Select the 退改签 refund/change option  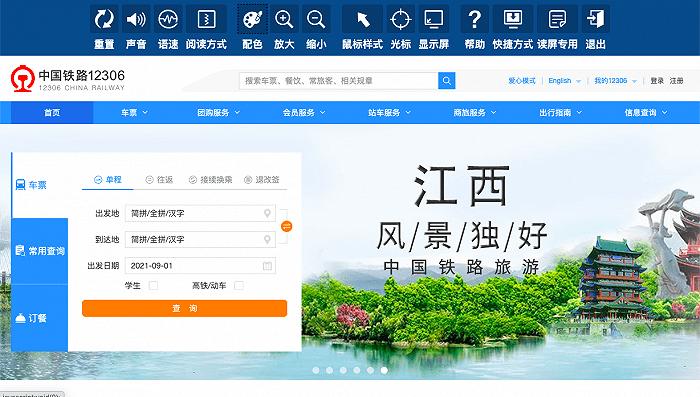pyautogui.click(x=262, y=180)
